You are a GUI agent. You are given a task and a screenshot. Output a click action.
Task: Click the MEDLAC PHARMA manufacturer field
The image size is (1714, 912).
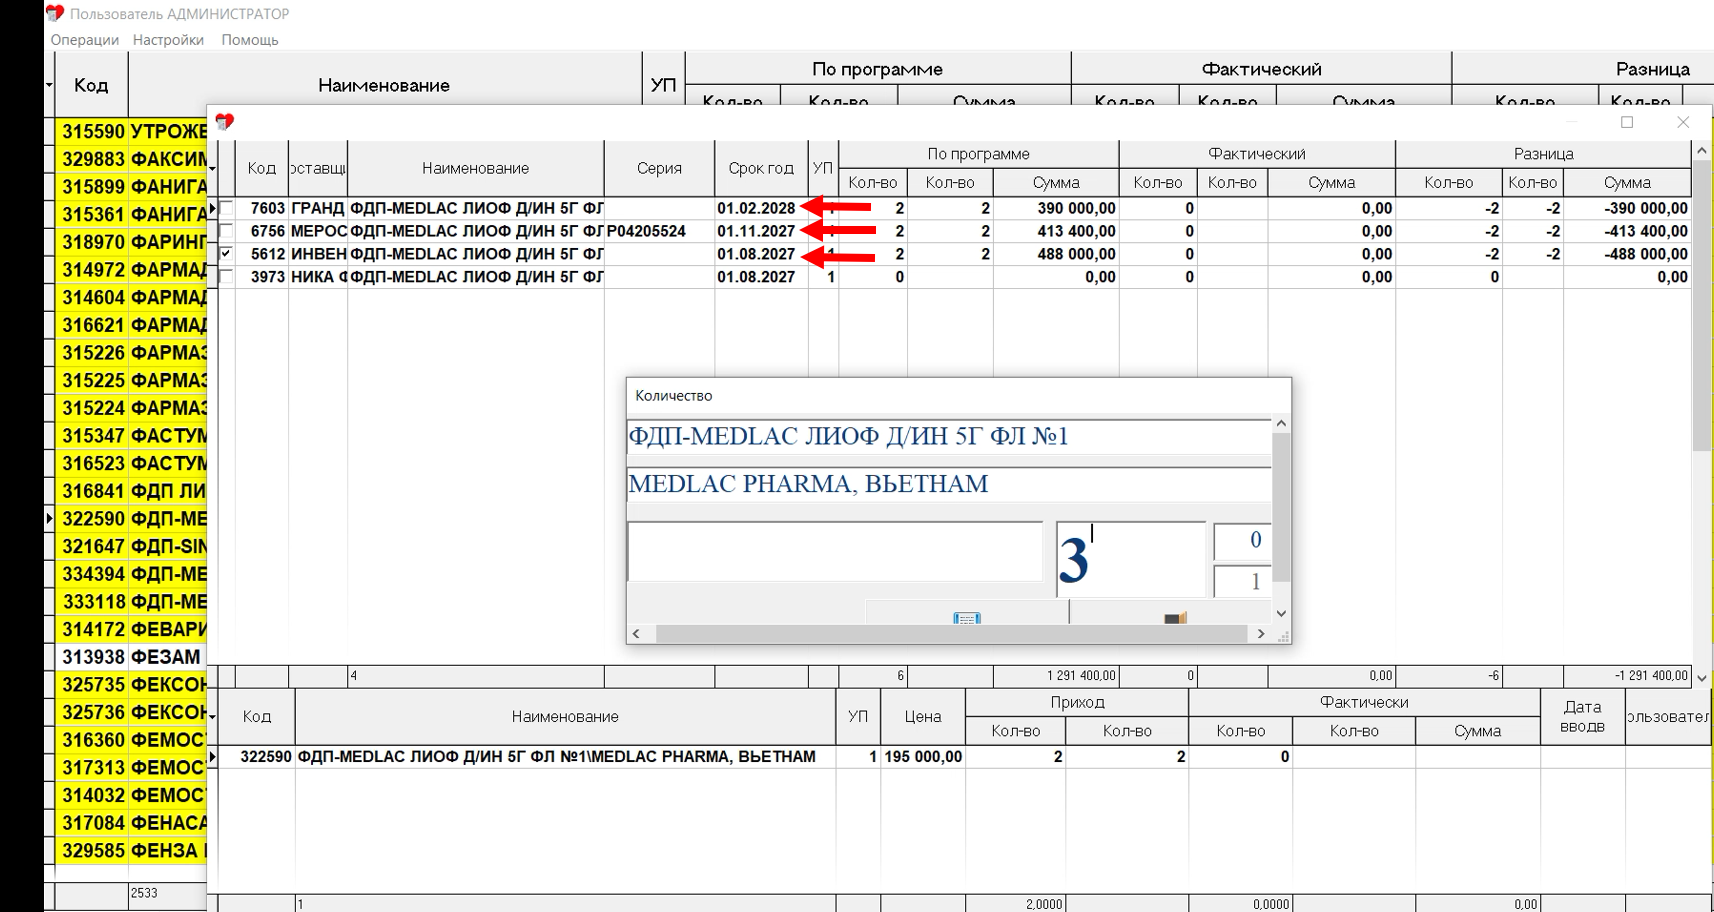(x=949, y=484)
